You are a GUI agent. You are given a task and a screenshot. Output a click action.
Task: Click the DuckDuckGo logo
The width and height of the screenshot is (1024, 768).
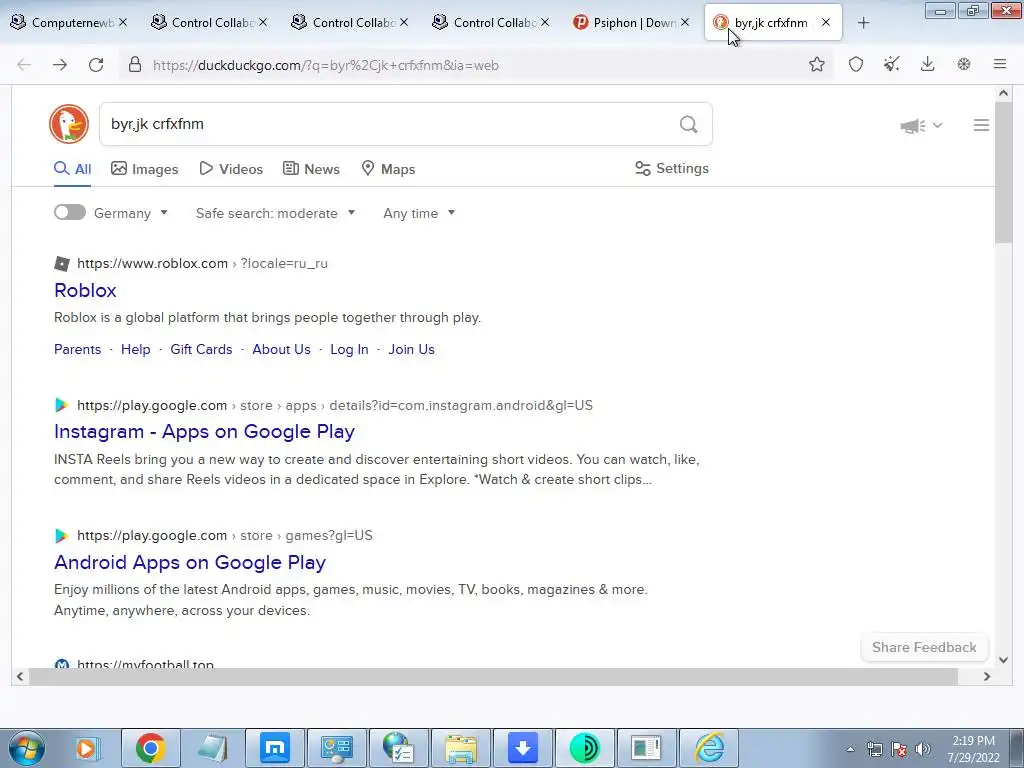pos(69,124)
